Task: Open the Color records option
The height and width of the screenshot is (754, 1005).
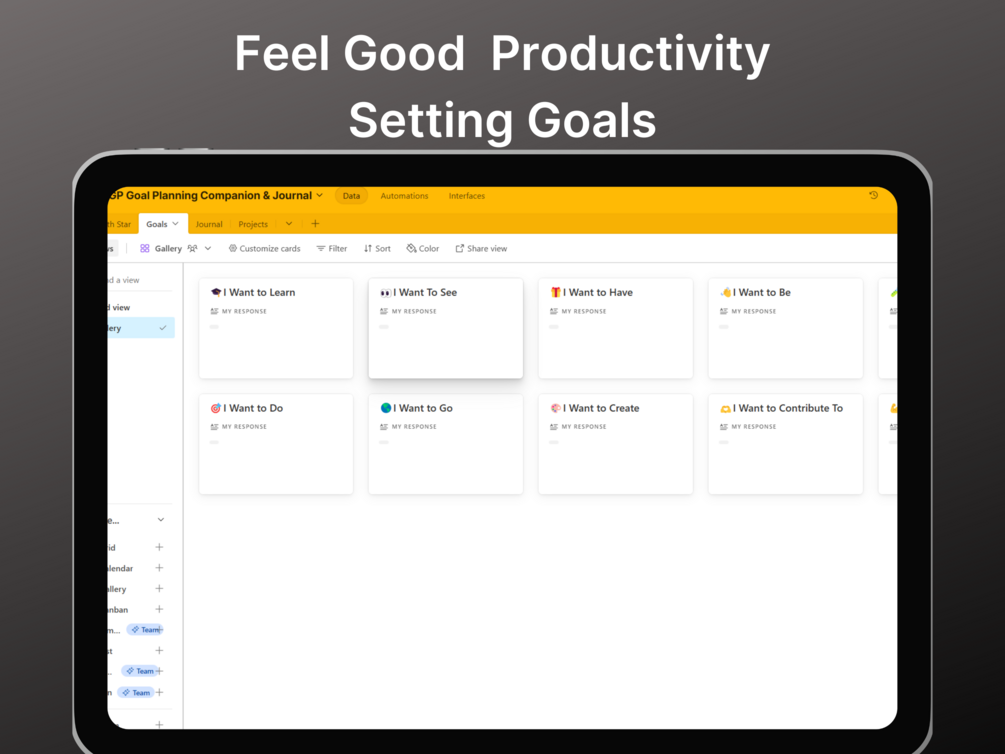Action: tap(422, 249)
